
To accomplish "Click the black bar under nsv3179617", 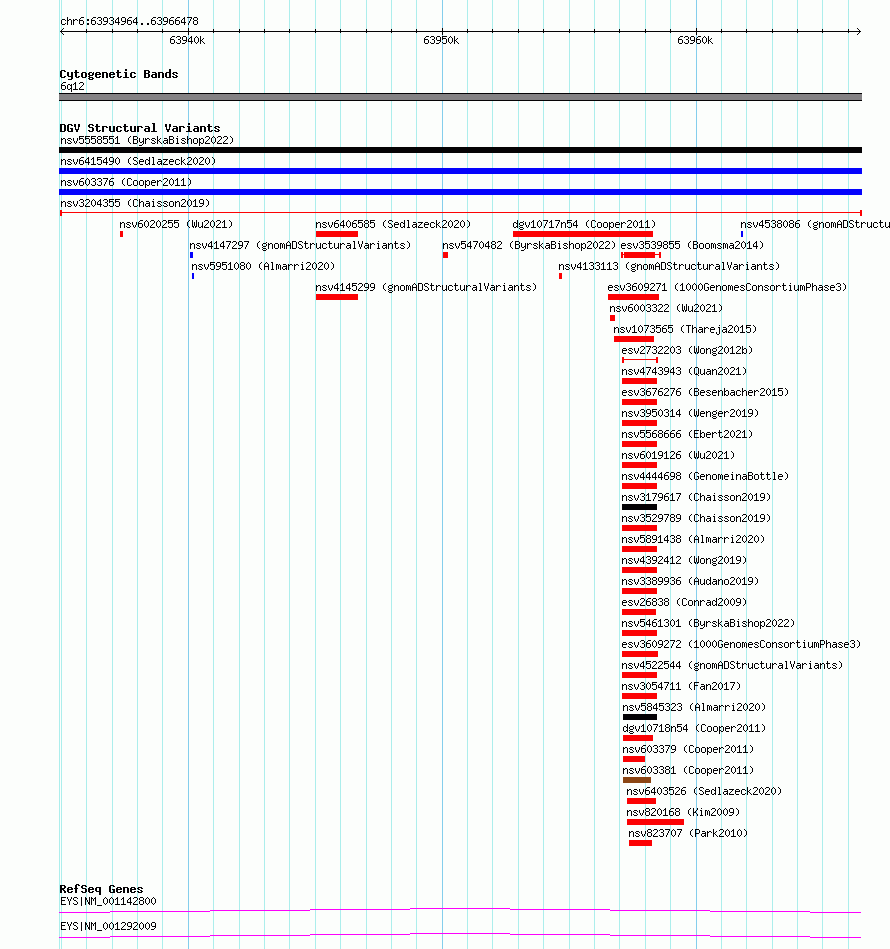I will (x=639, y=507).
